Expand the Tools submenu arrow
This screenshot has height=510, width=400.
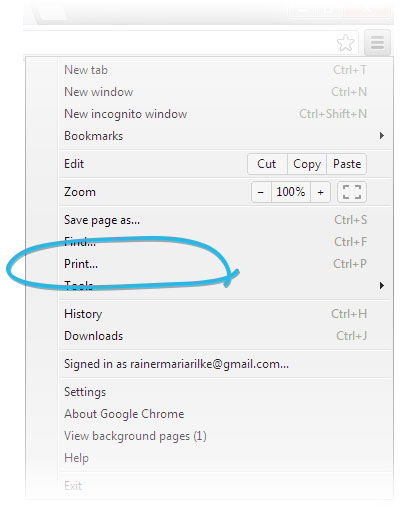[x=382, y=286]
